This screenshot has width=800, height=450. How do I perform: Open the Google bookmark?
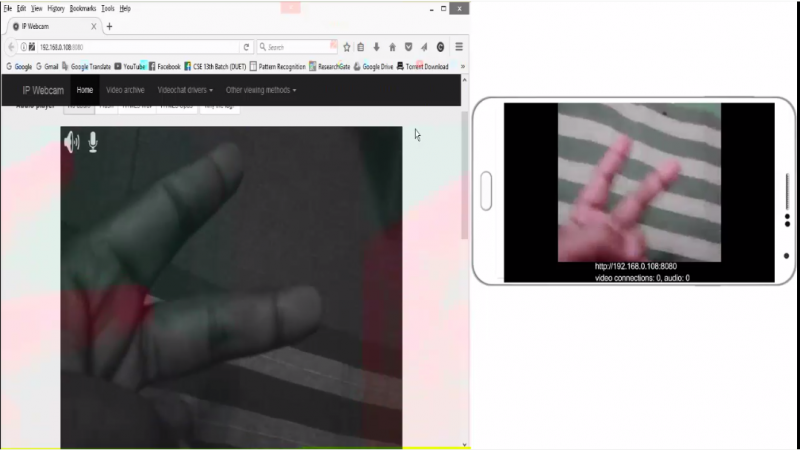coord(19,66)
